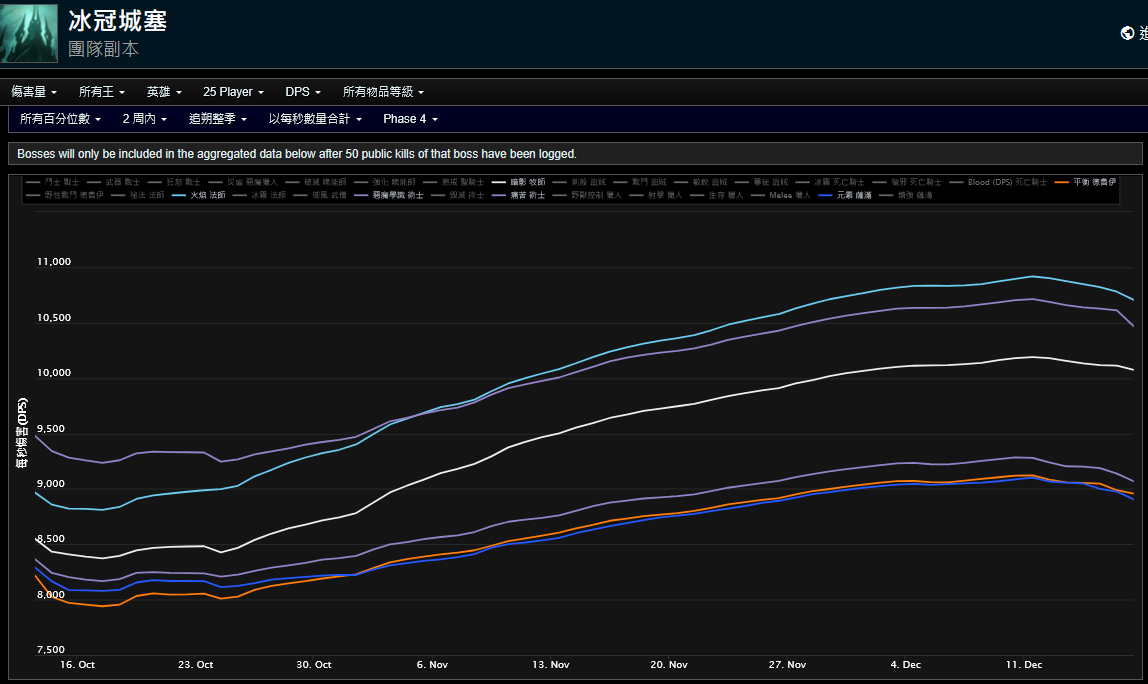Click the Icecrown Citadel raid thumbnail icon
This screenshot has height=684, width=1148.
click(x=29, y=32)
